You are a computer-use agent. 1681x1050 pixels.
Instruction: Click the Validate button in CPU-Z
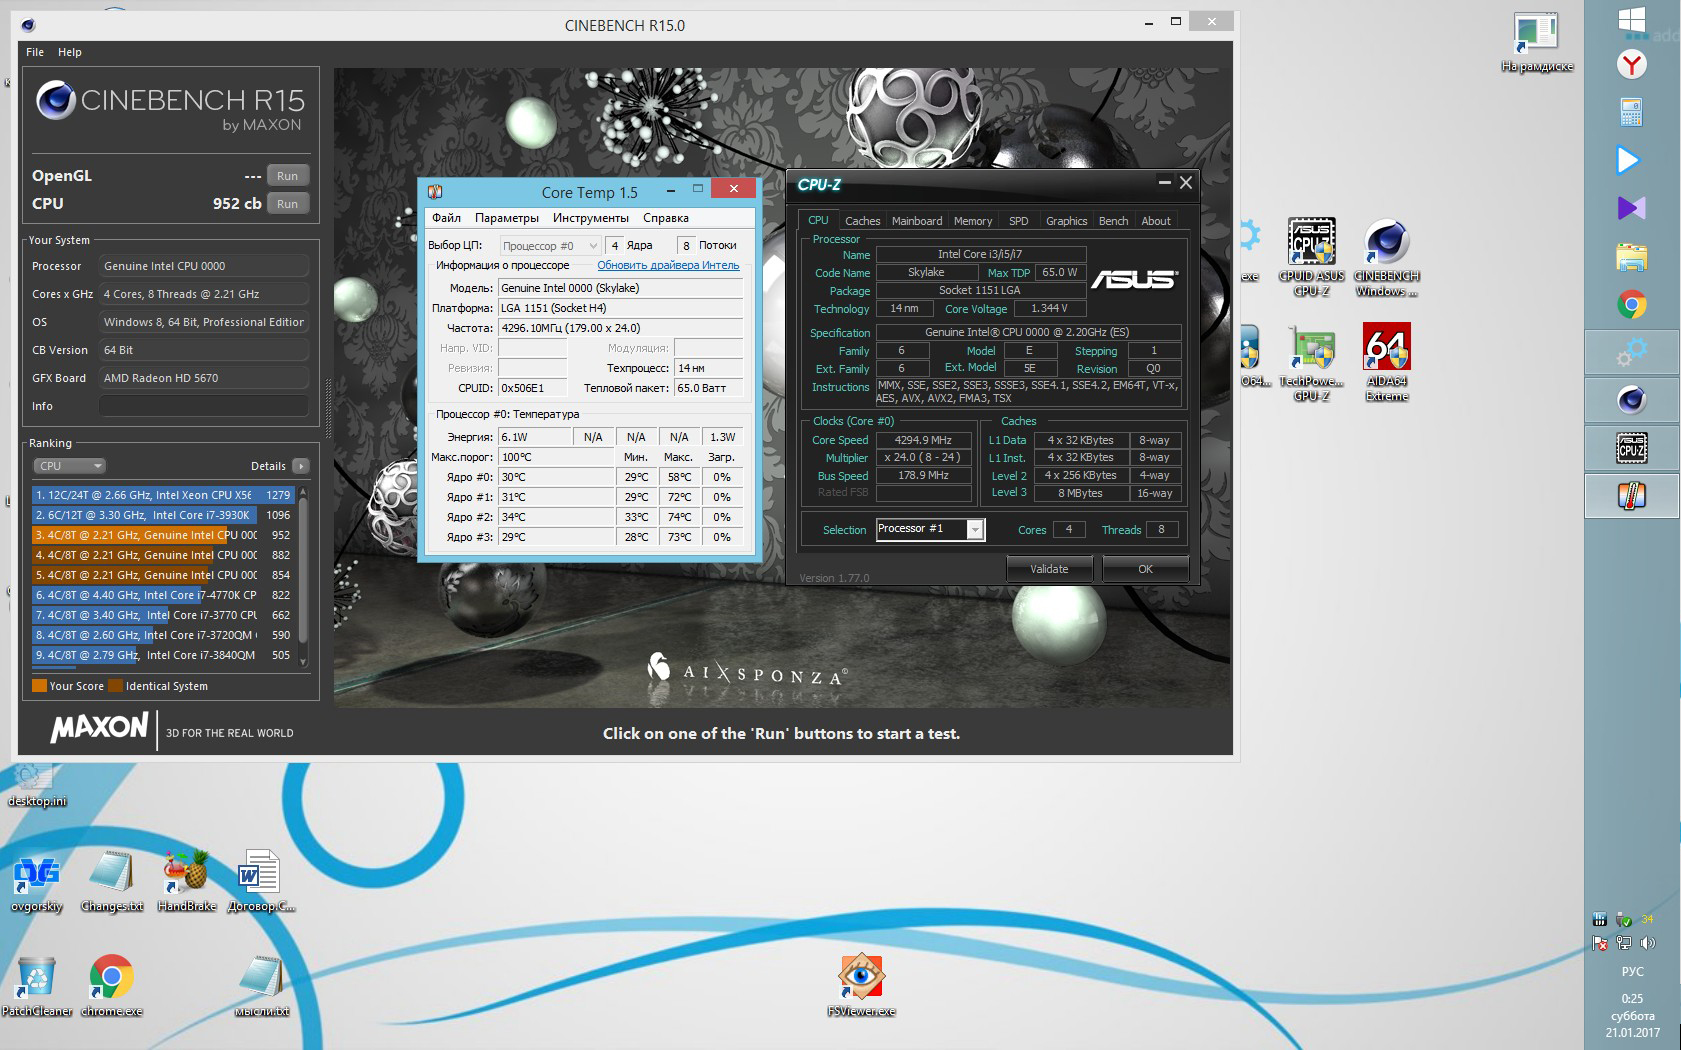[x=1050, y=569]
